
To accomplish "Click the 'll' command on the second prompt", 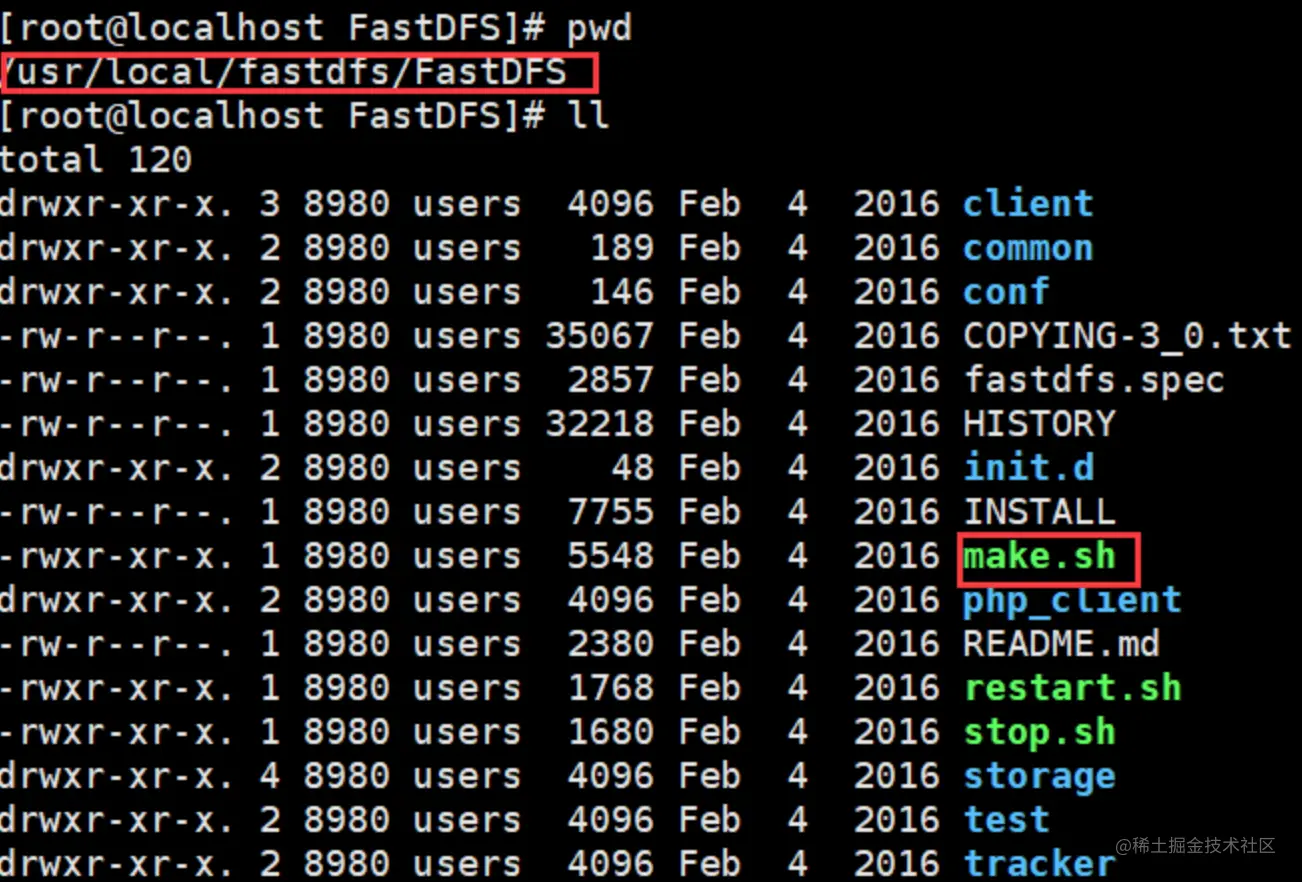I will pyautogui.click(x=588, y=115).
